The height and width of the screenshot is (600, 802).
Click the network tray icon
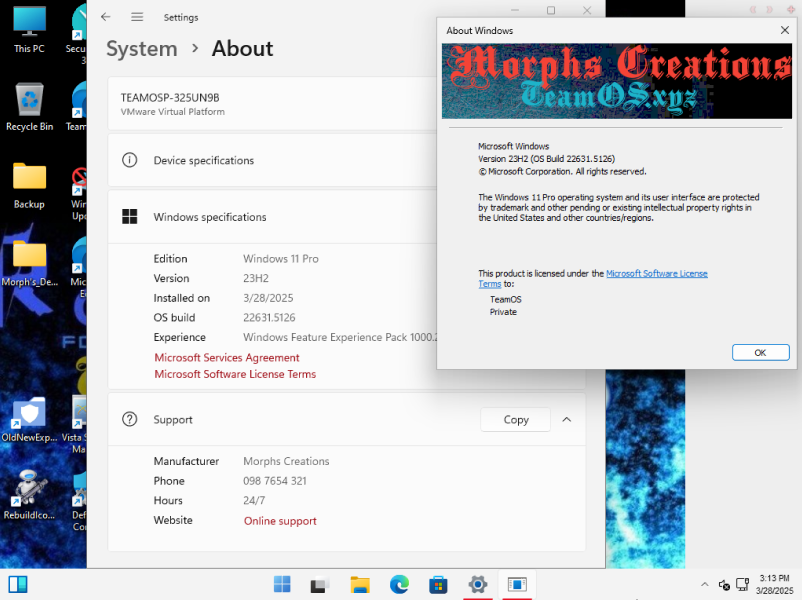click(x=742, y=584)
